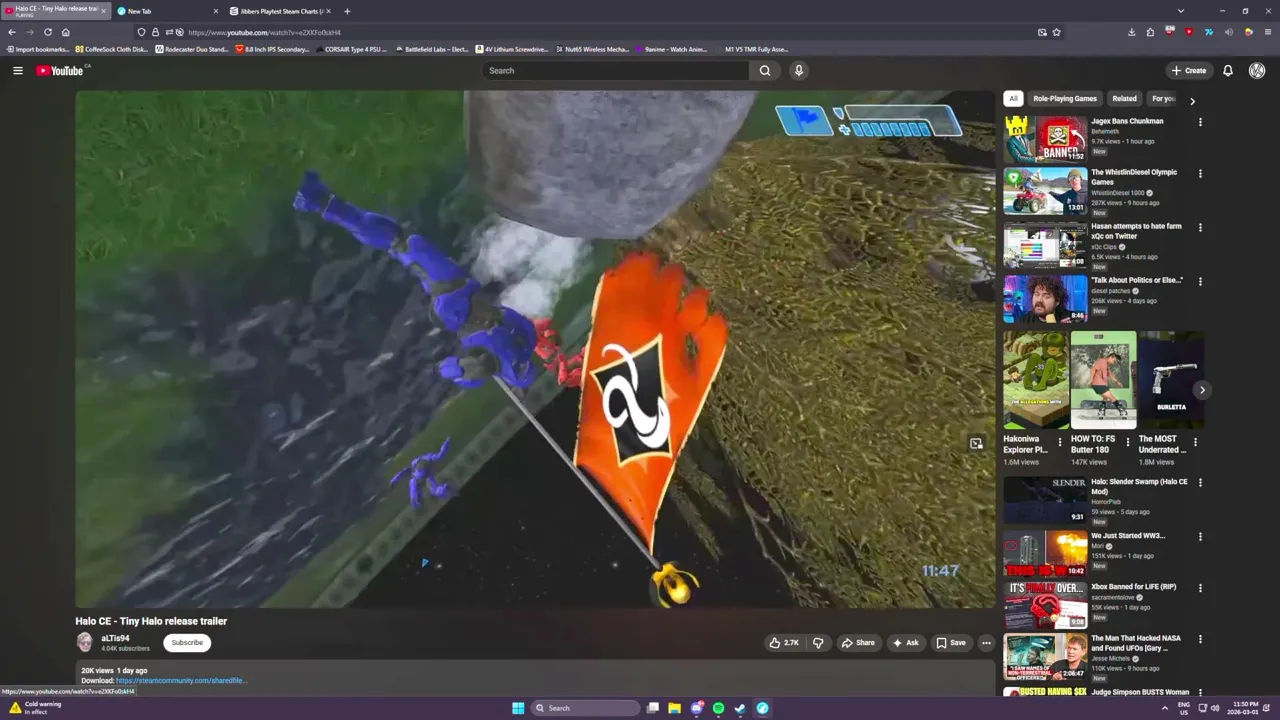The height and width of the screenshot is (720, 1280).
Task: Open the YouTube guide hamburger menu
Action: (x=17, y=70)
